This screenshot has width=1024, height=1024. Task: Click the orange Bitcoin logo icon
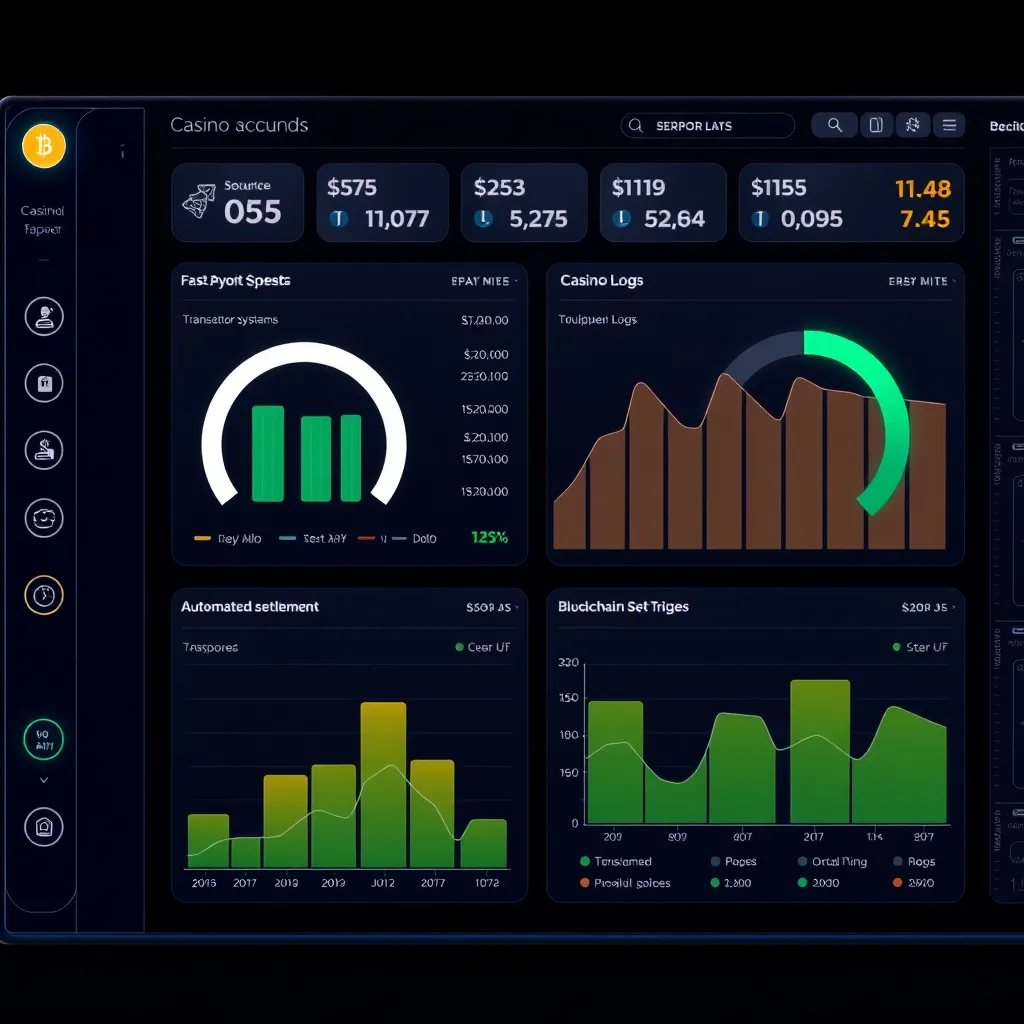point(43,147)
